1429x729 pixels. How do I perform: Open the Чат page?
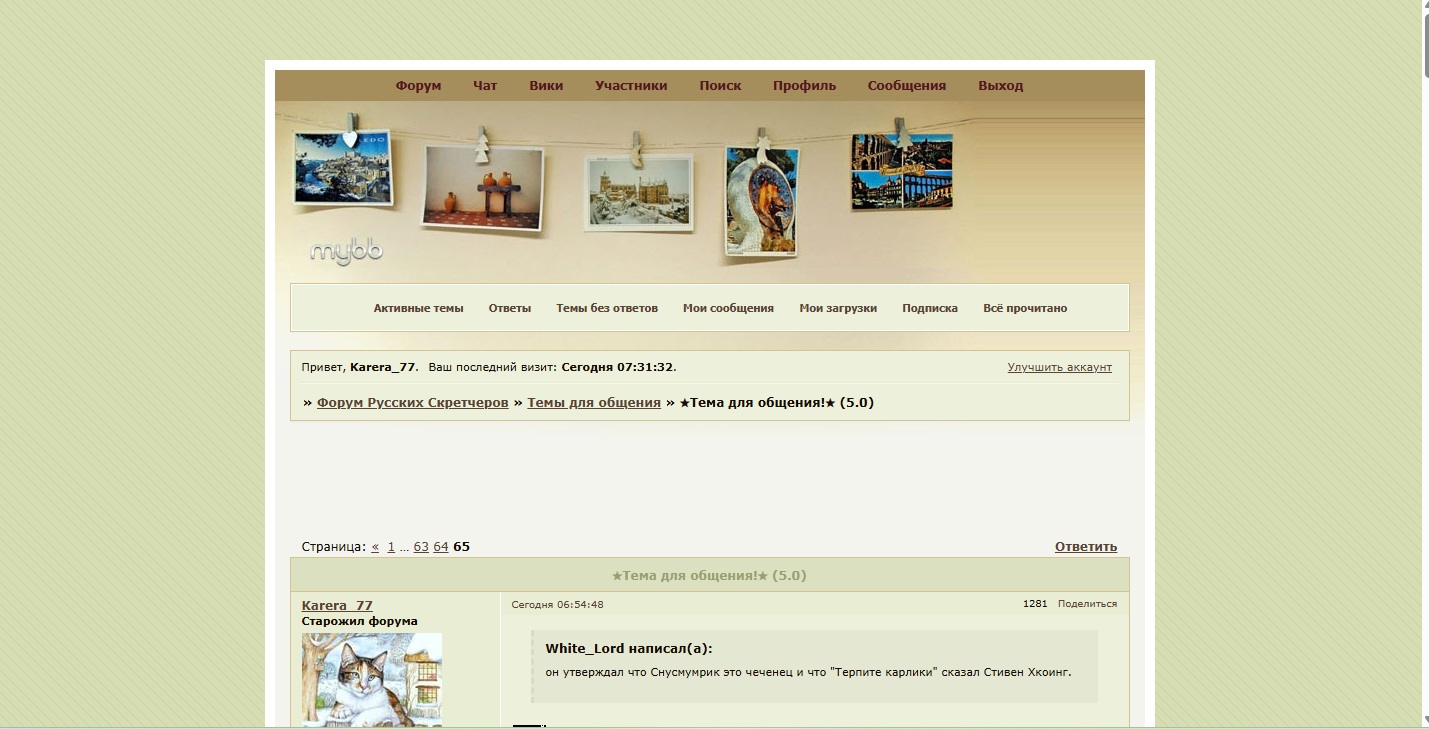485,86
